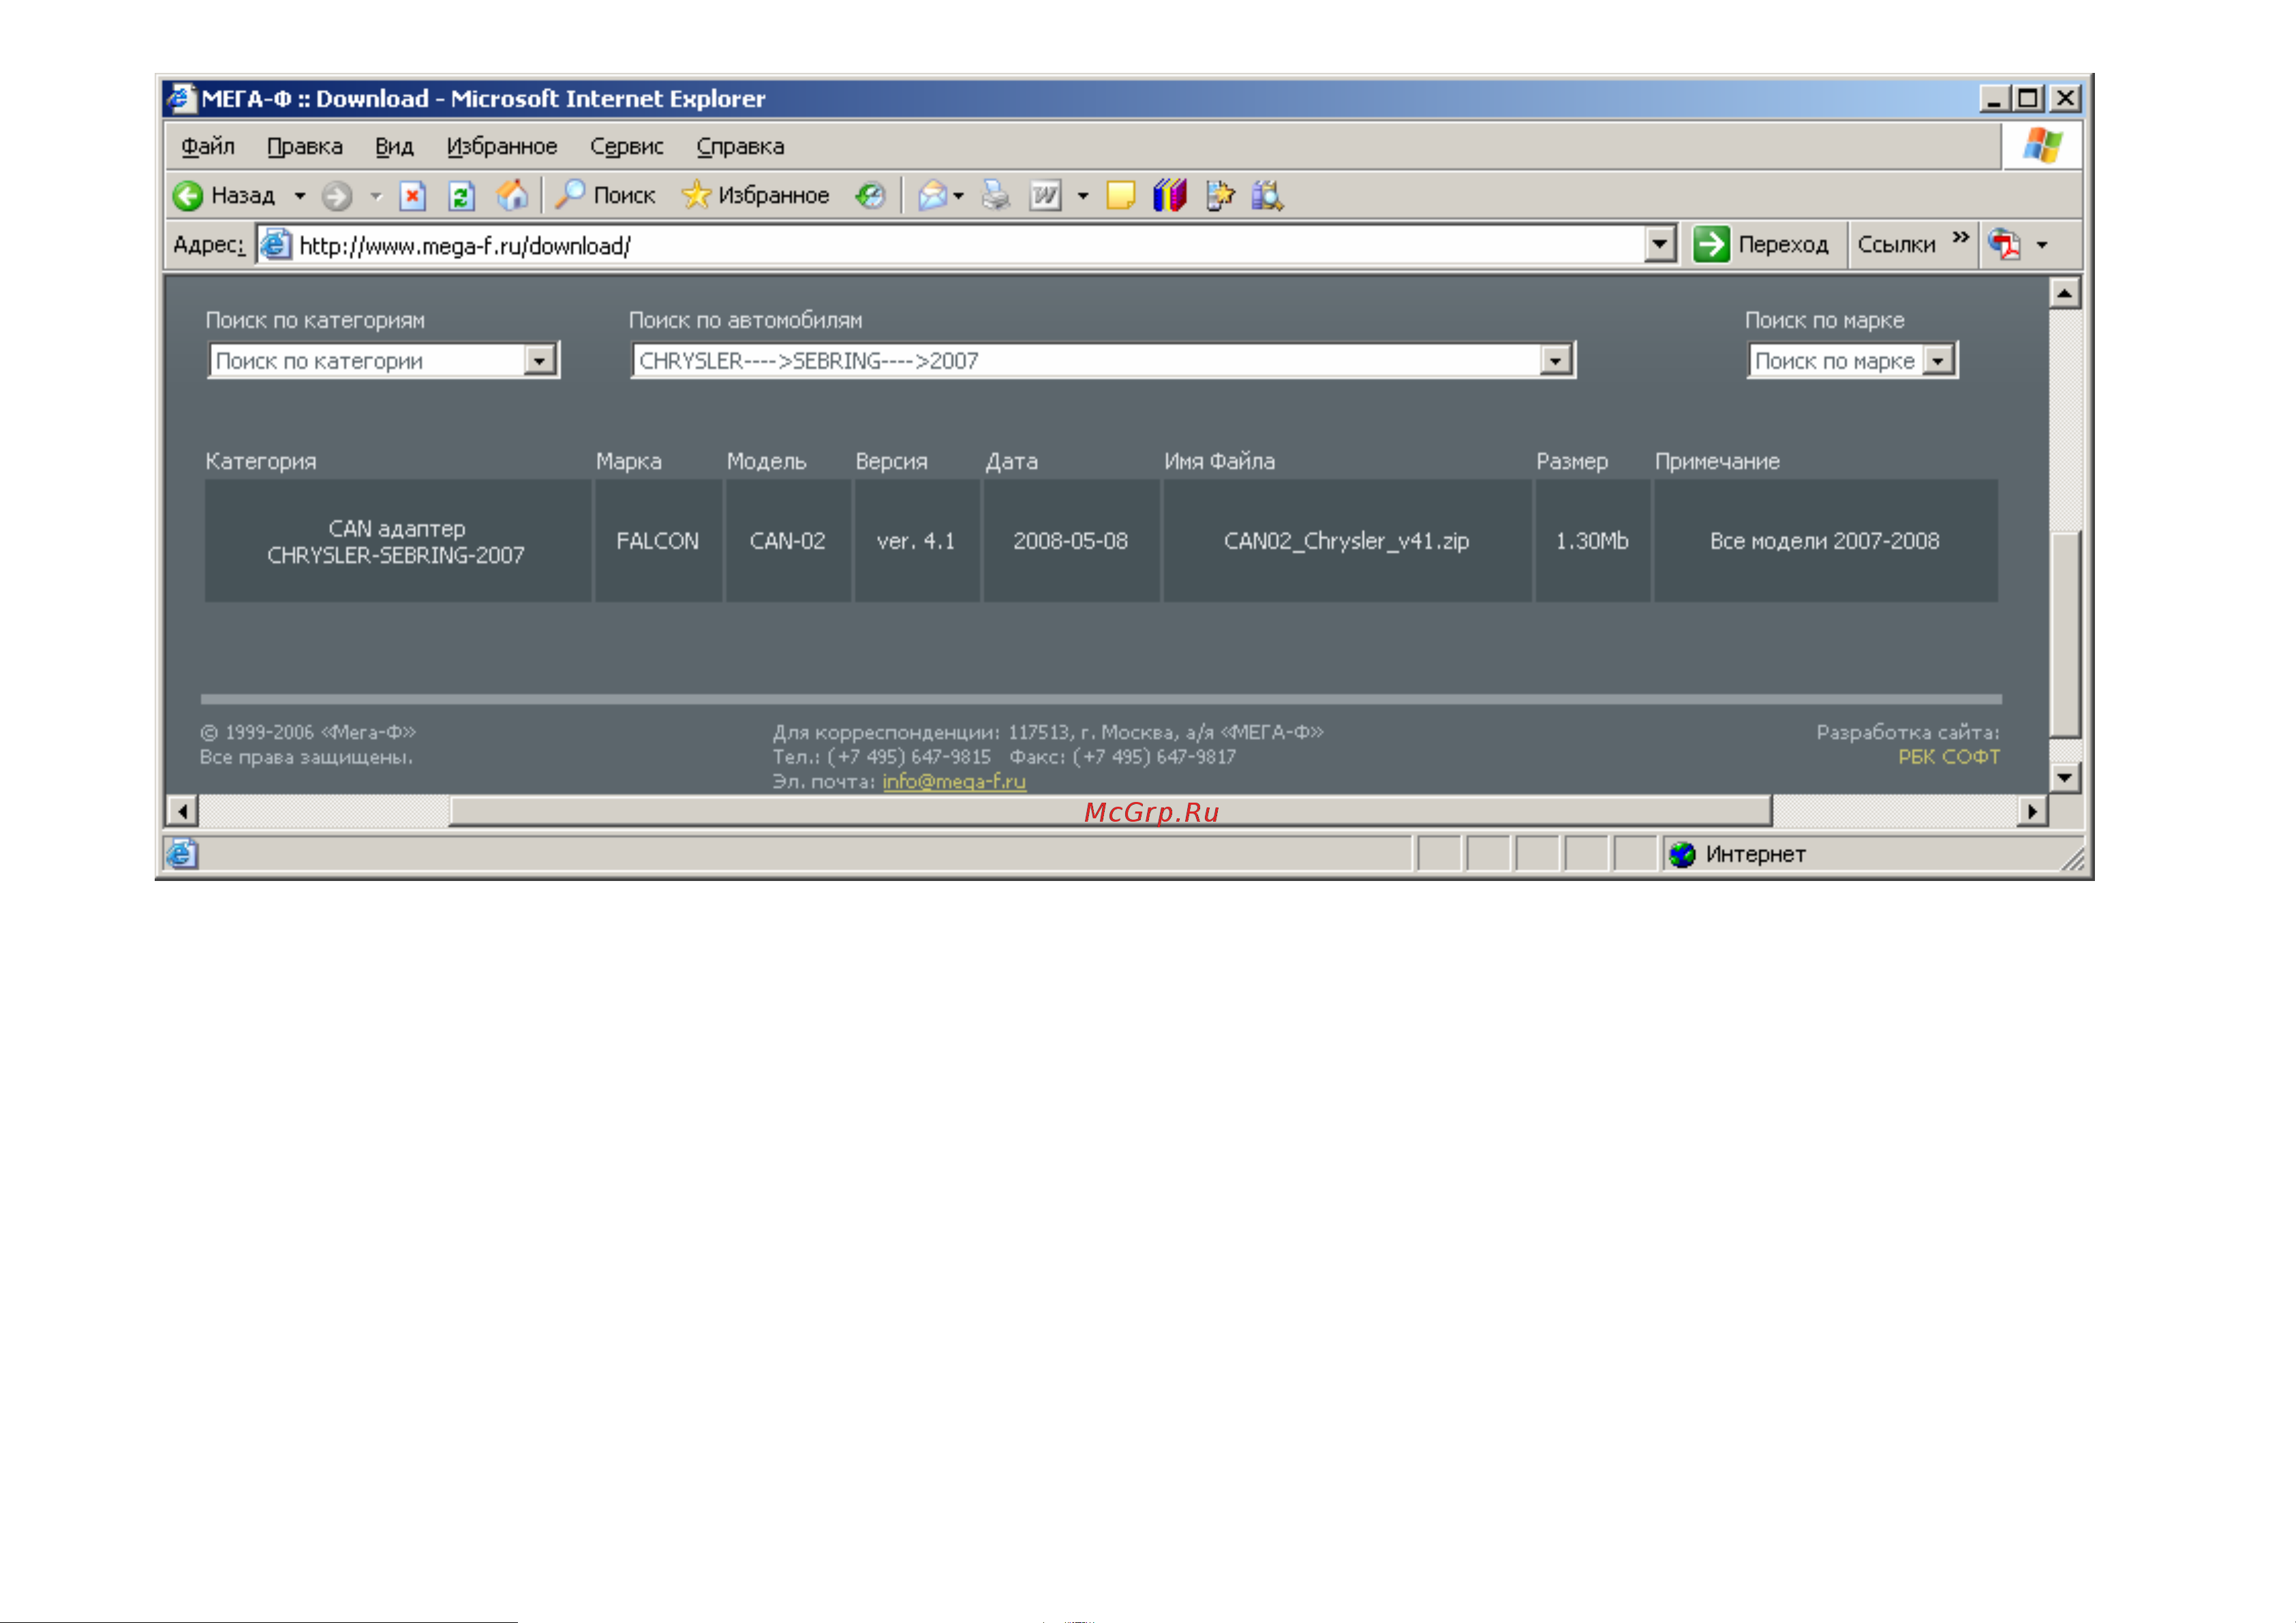Screen dimensions: 2296x1623
Task: Go back with the Назад button
Action: tap(224, 195)
